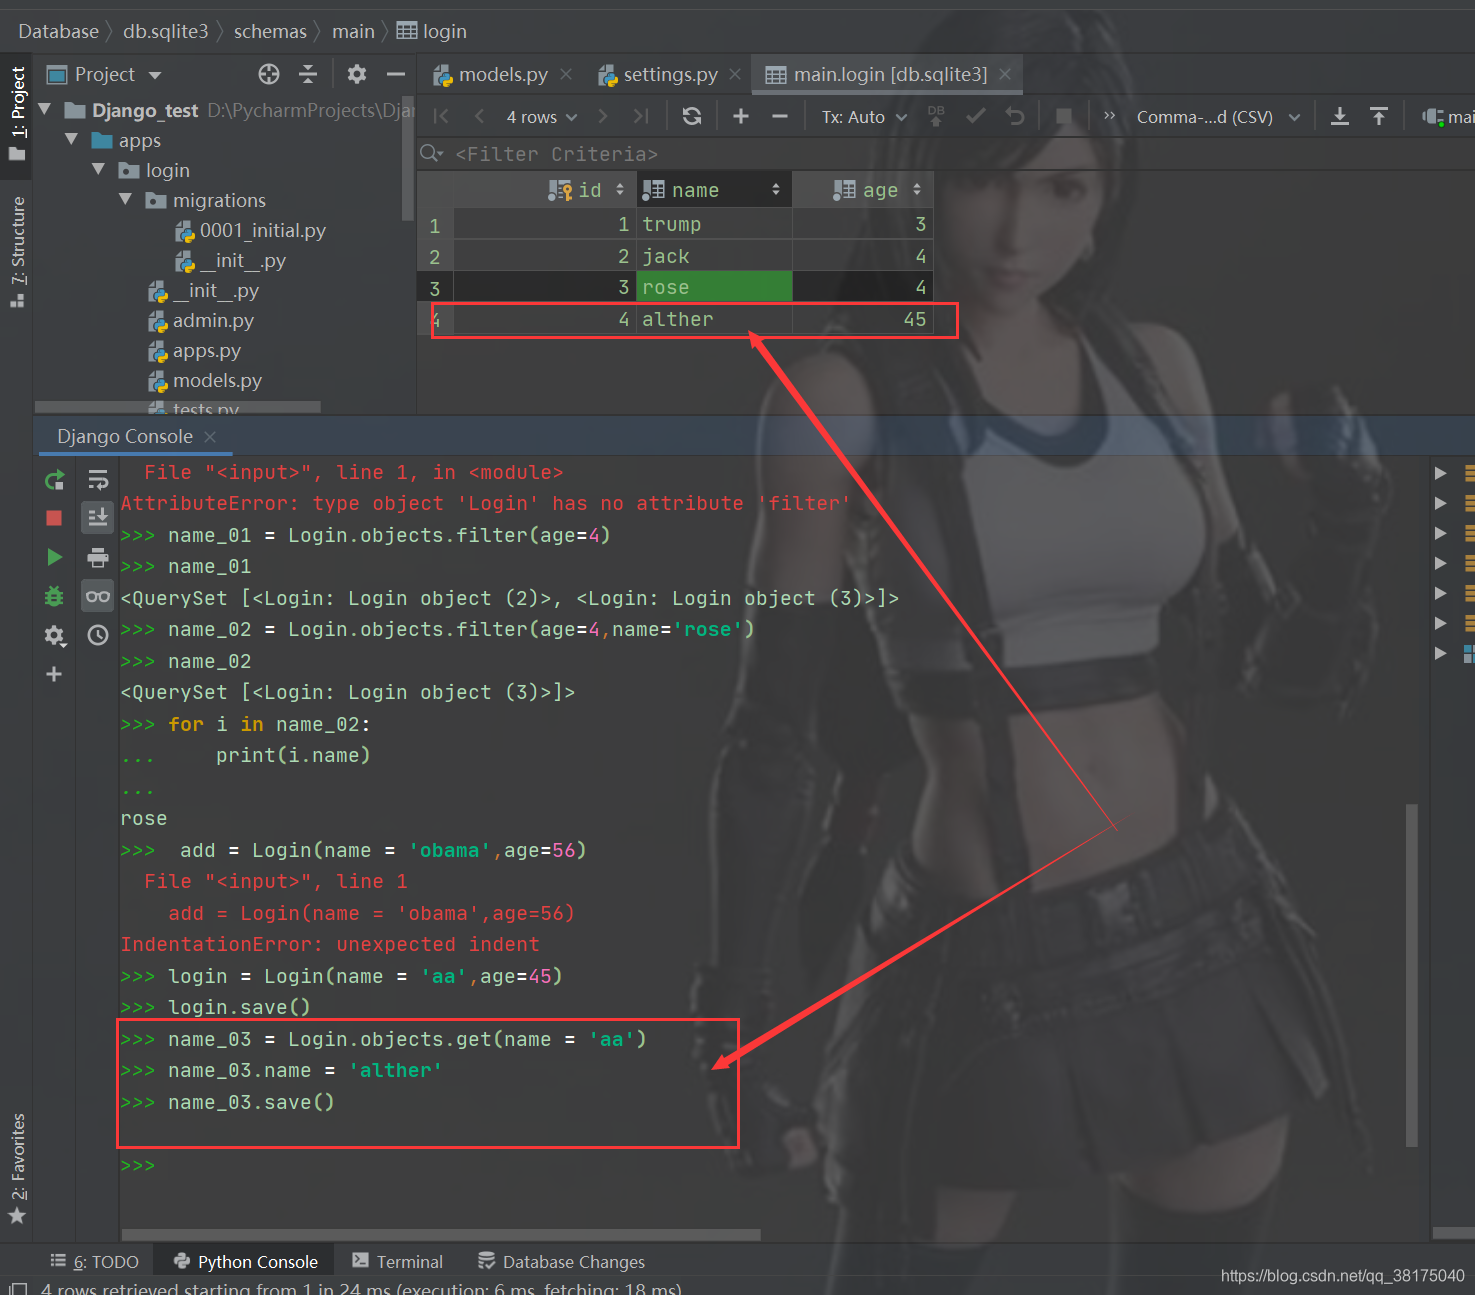Submit changes to database (DB icon)
Screen dimensions: 1475x1295
coord(936,117)
